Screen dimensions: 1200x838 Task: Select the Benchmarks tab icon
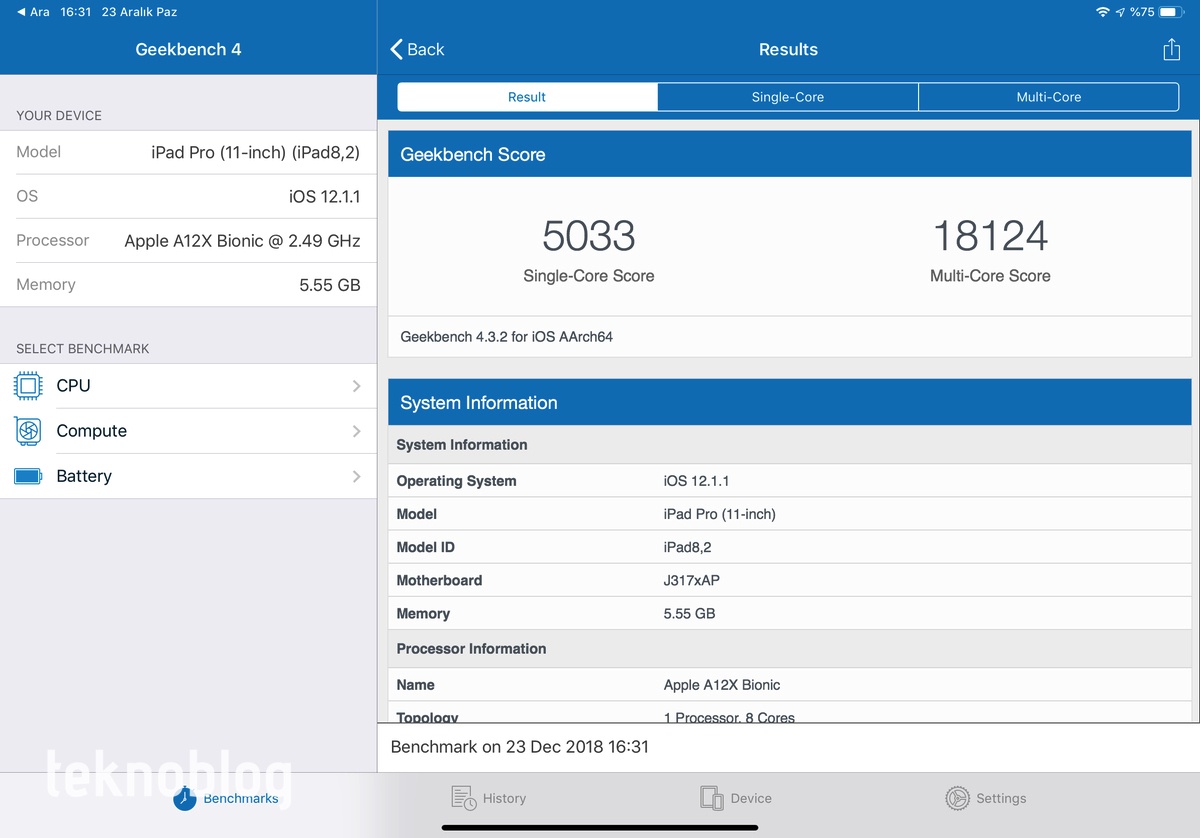(x=185, y=798)
